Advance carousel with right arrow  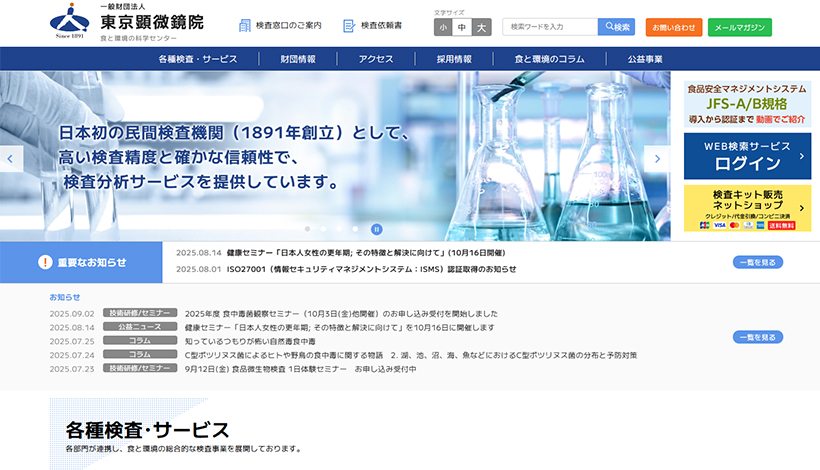(657, 157)
